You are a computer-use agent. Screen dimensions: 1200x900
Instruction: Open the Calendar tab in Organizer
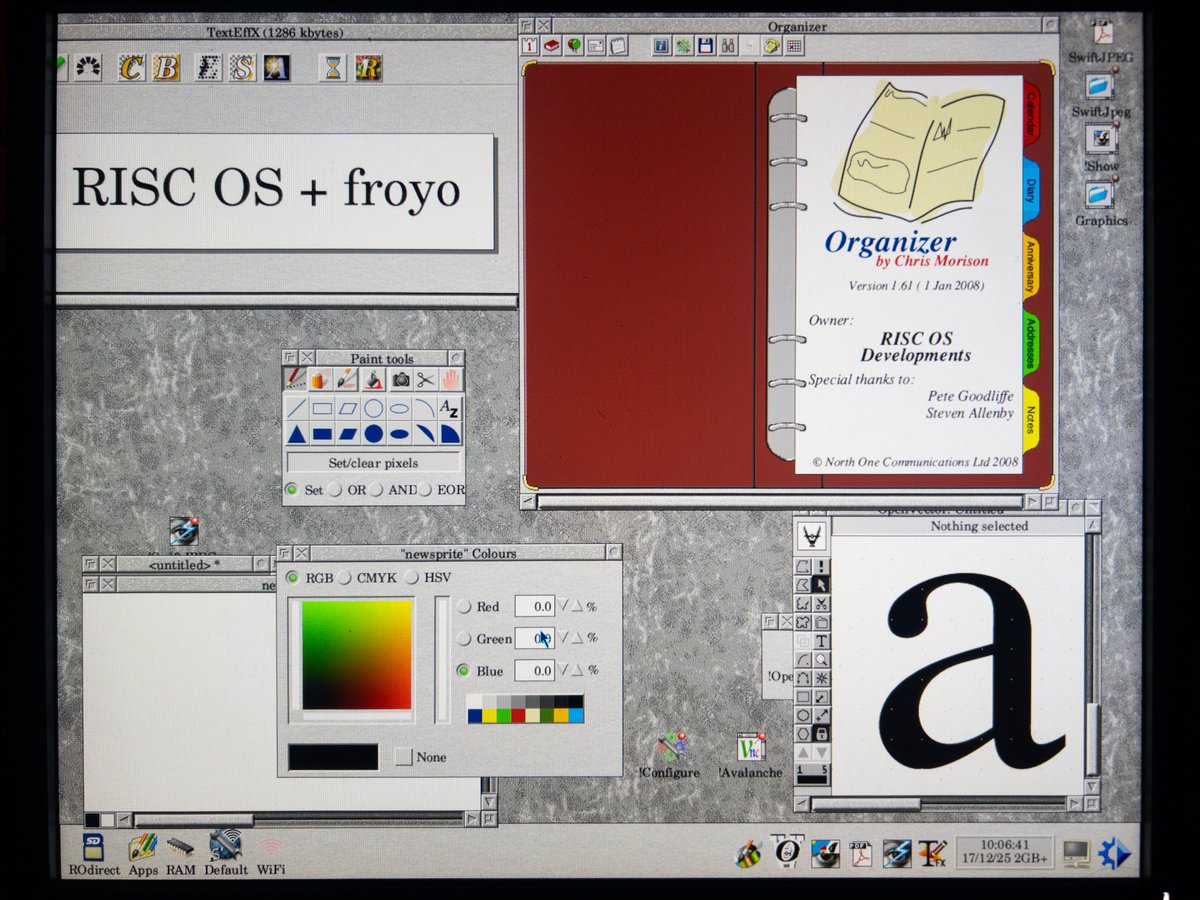tap(1031, 116)
